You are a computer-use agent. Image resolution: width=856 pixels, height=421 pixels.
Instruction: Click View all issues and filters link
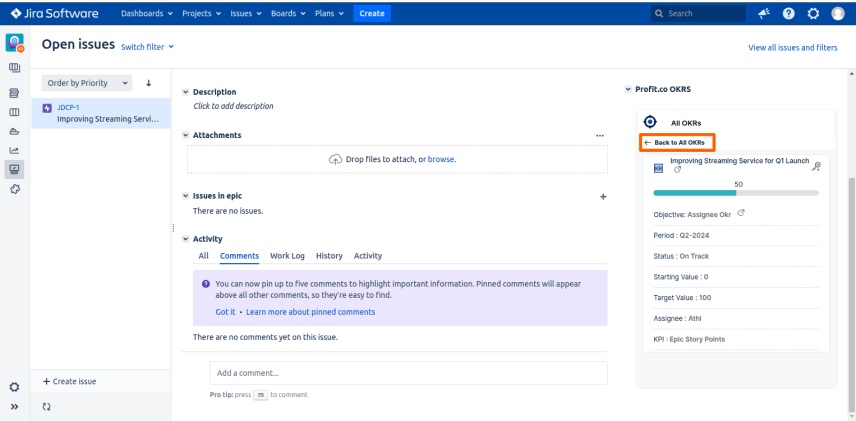pos(793,48)
